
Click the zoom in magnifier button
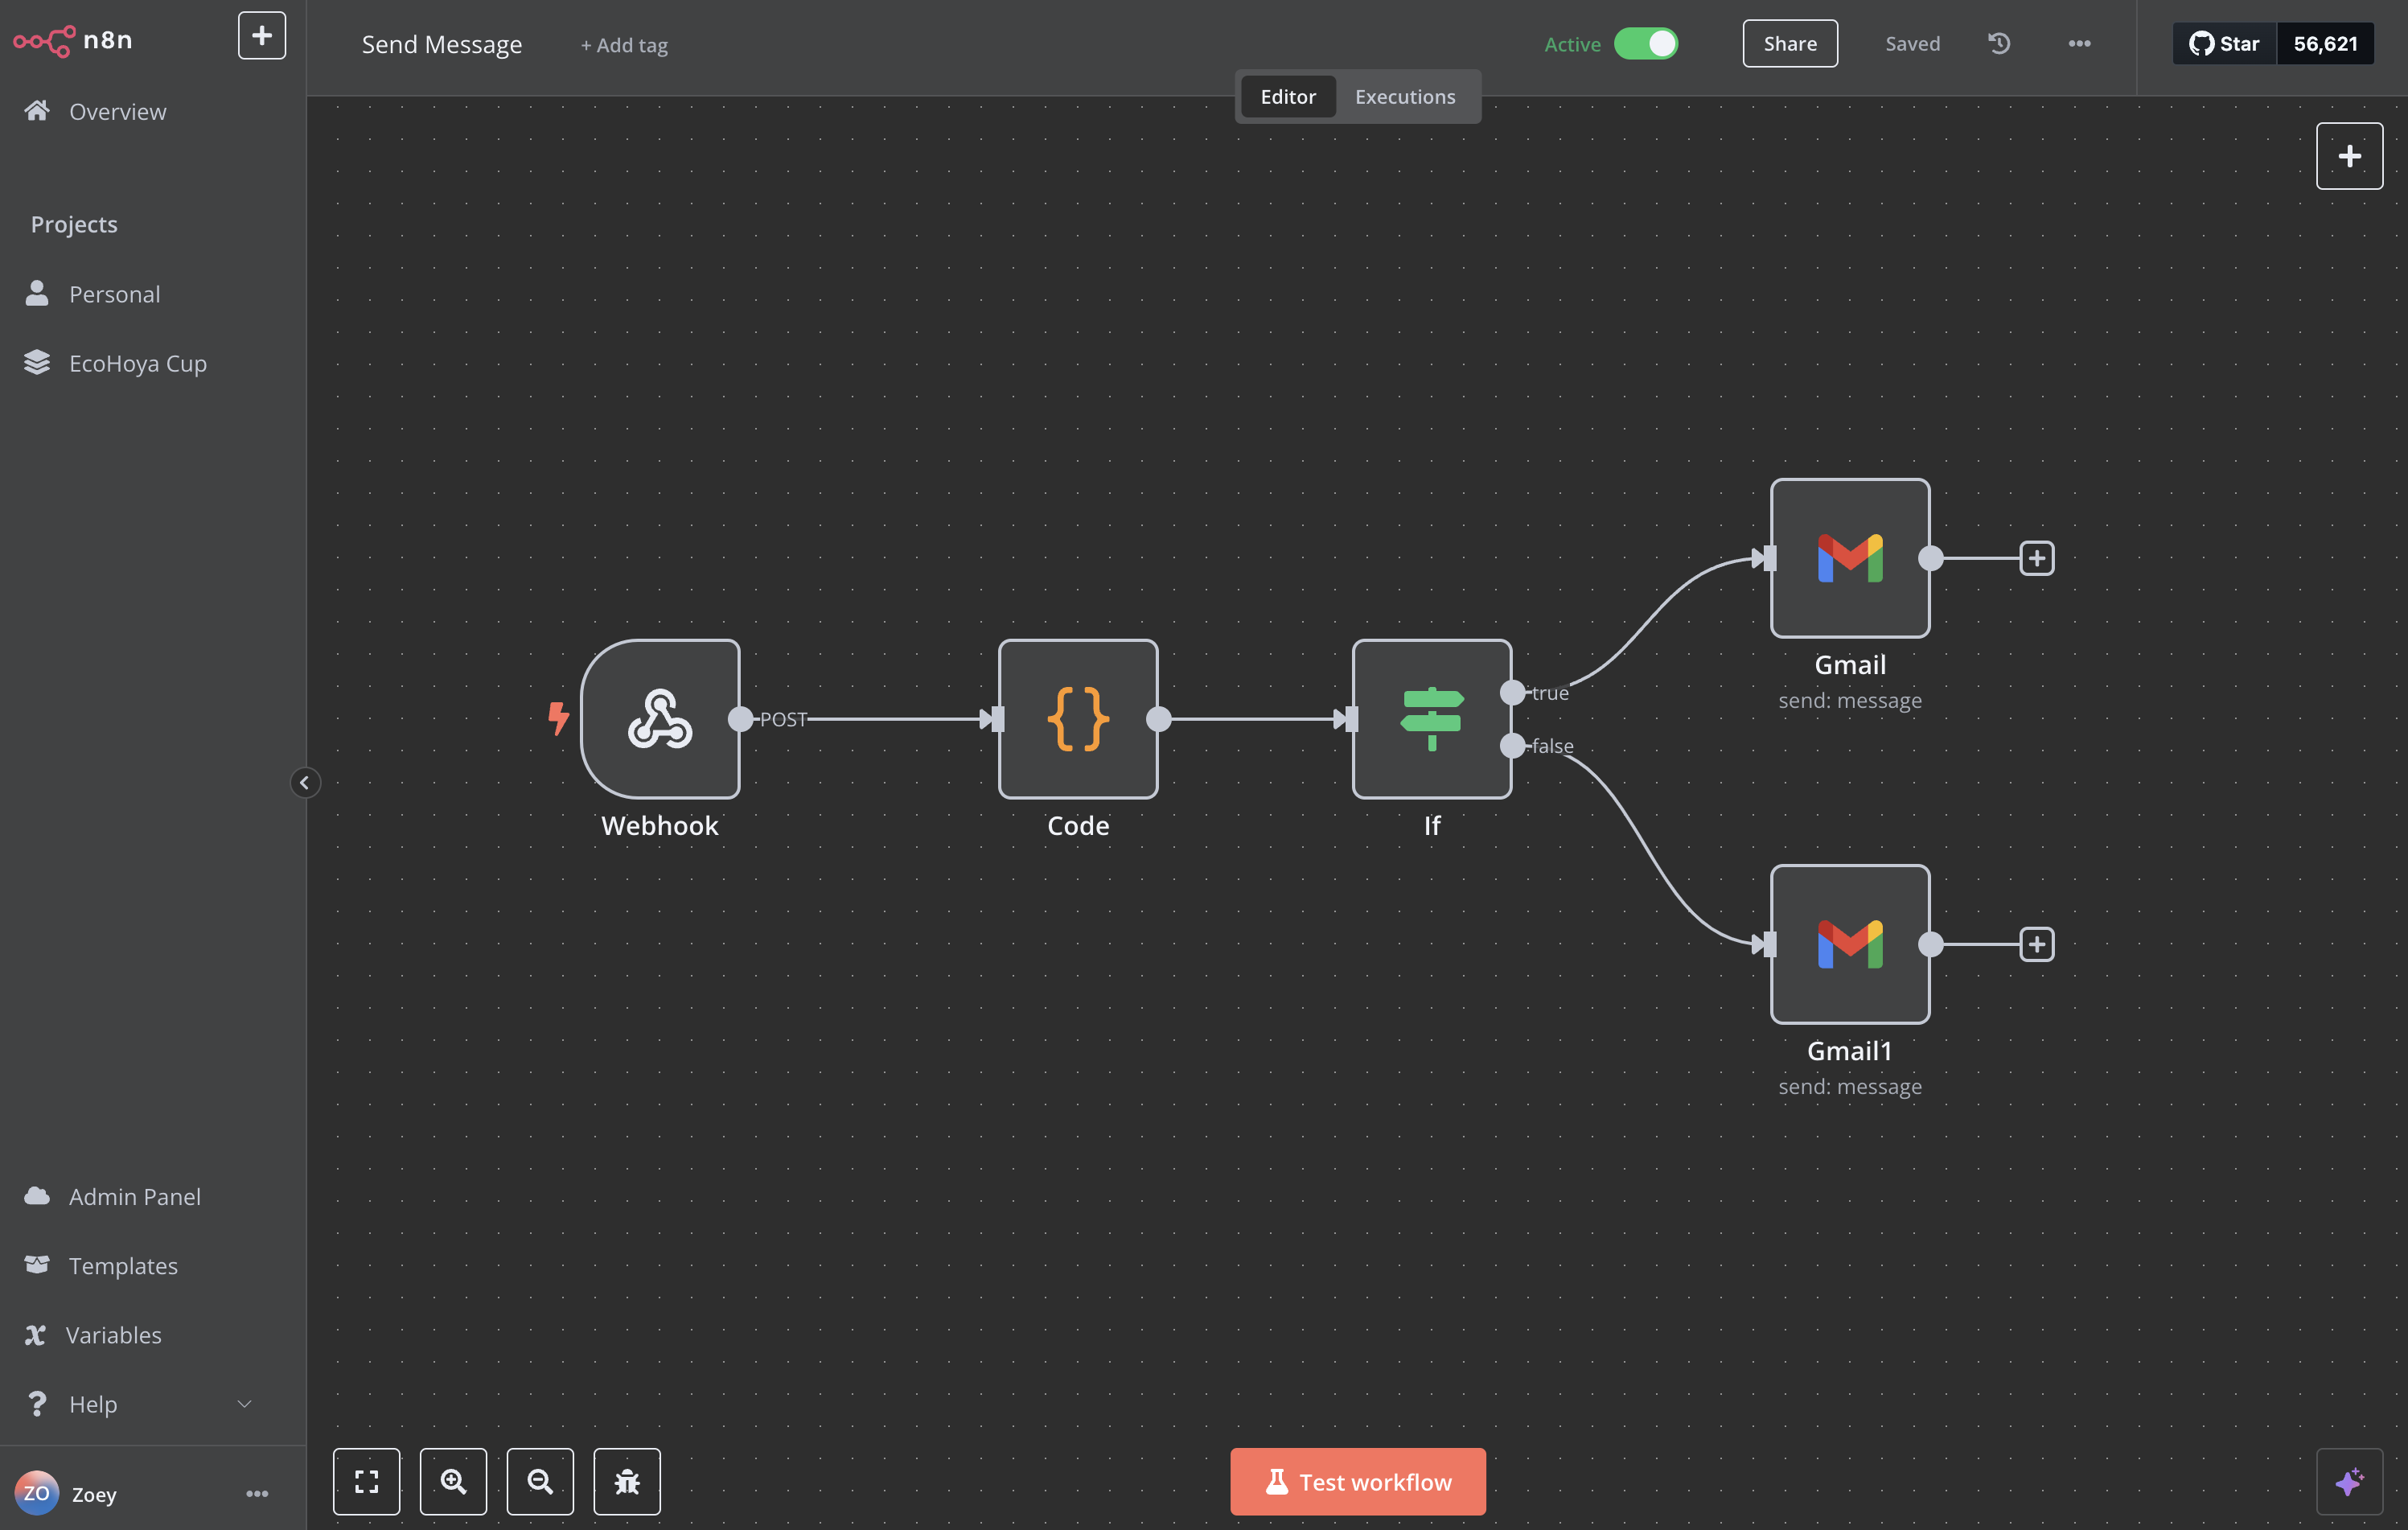[453, 1481]
